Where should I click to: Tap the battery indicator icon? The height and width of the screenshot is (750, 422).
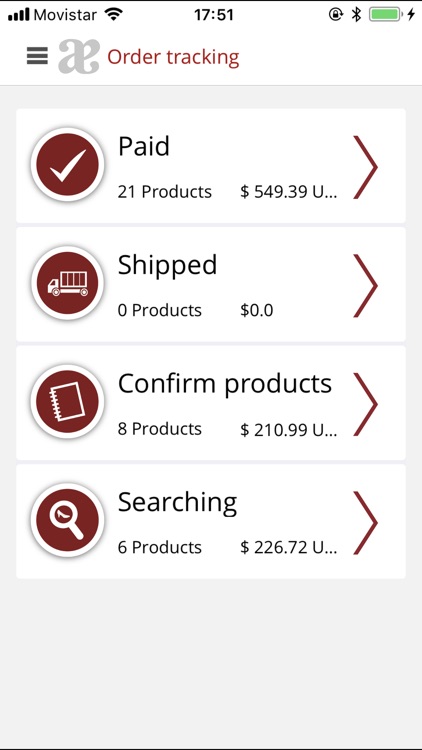click(x=385, y=14)
